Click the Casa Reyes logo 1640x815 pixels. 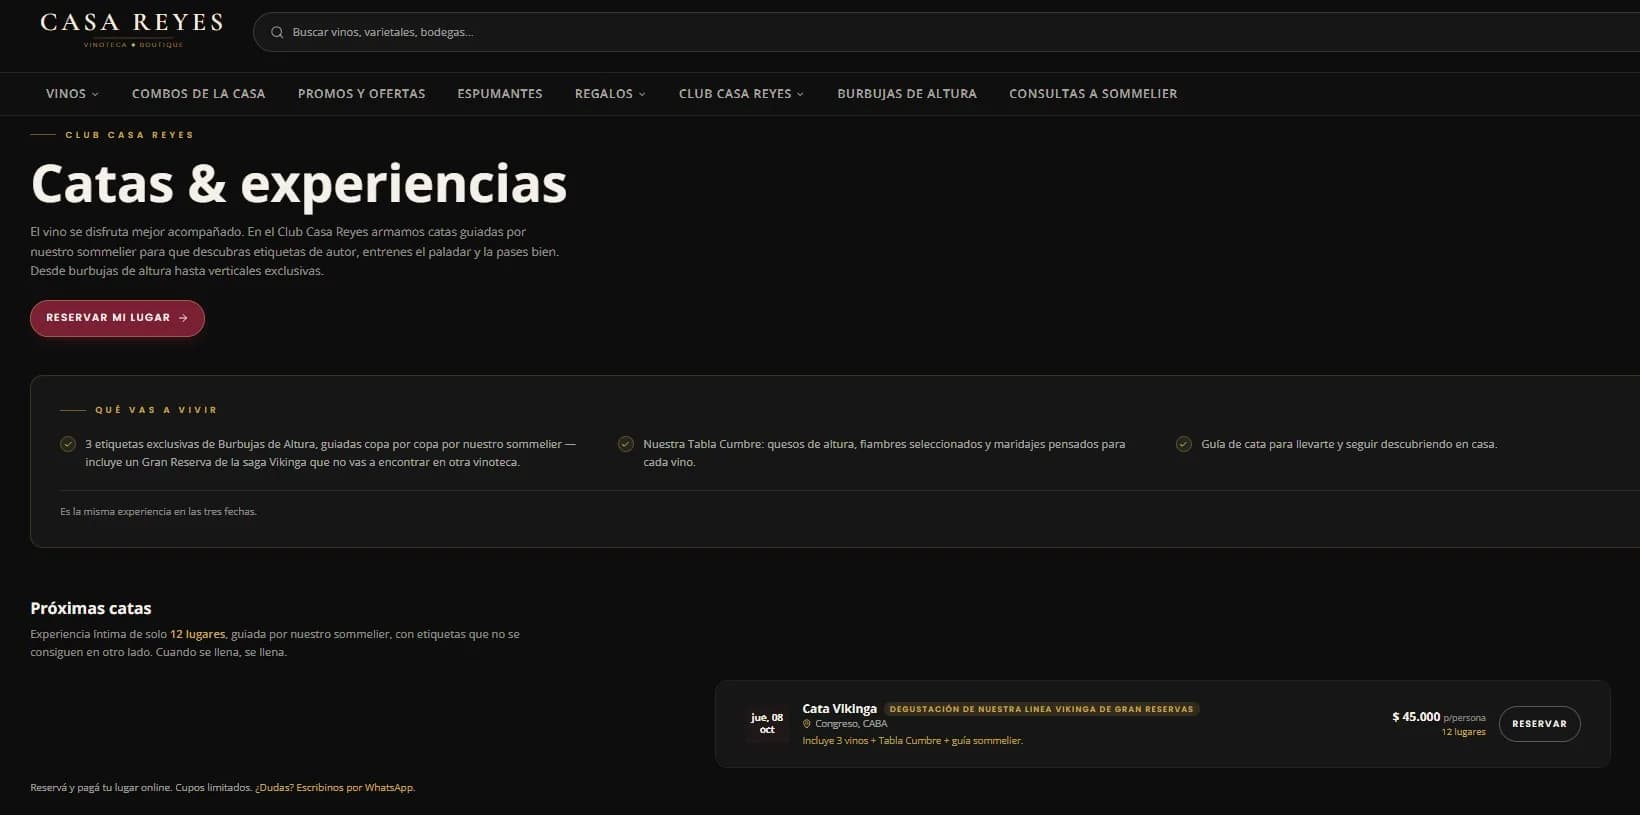(x=132, y=30)
